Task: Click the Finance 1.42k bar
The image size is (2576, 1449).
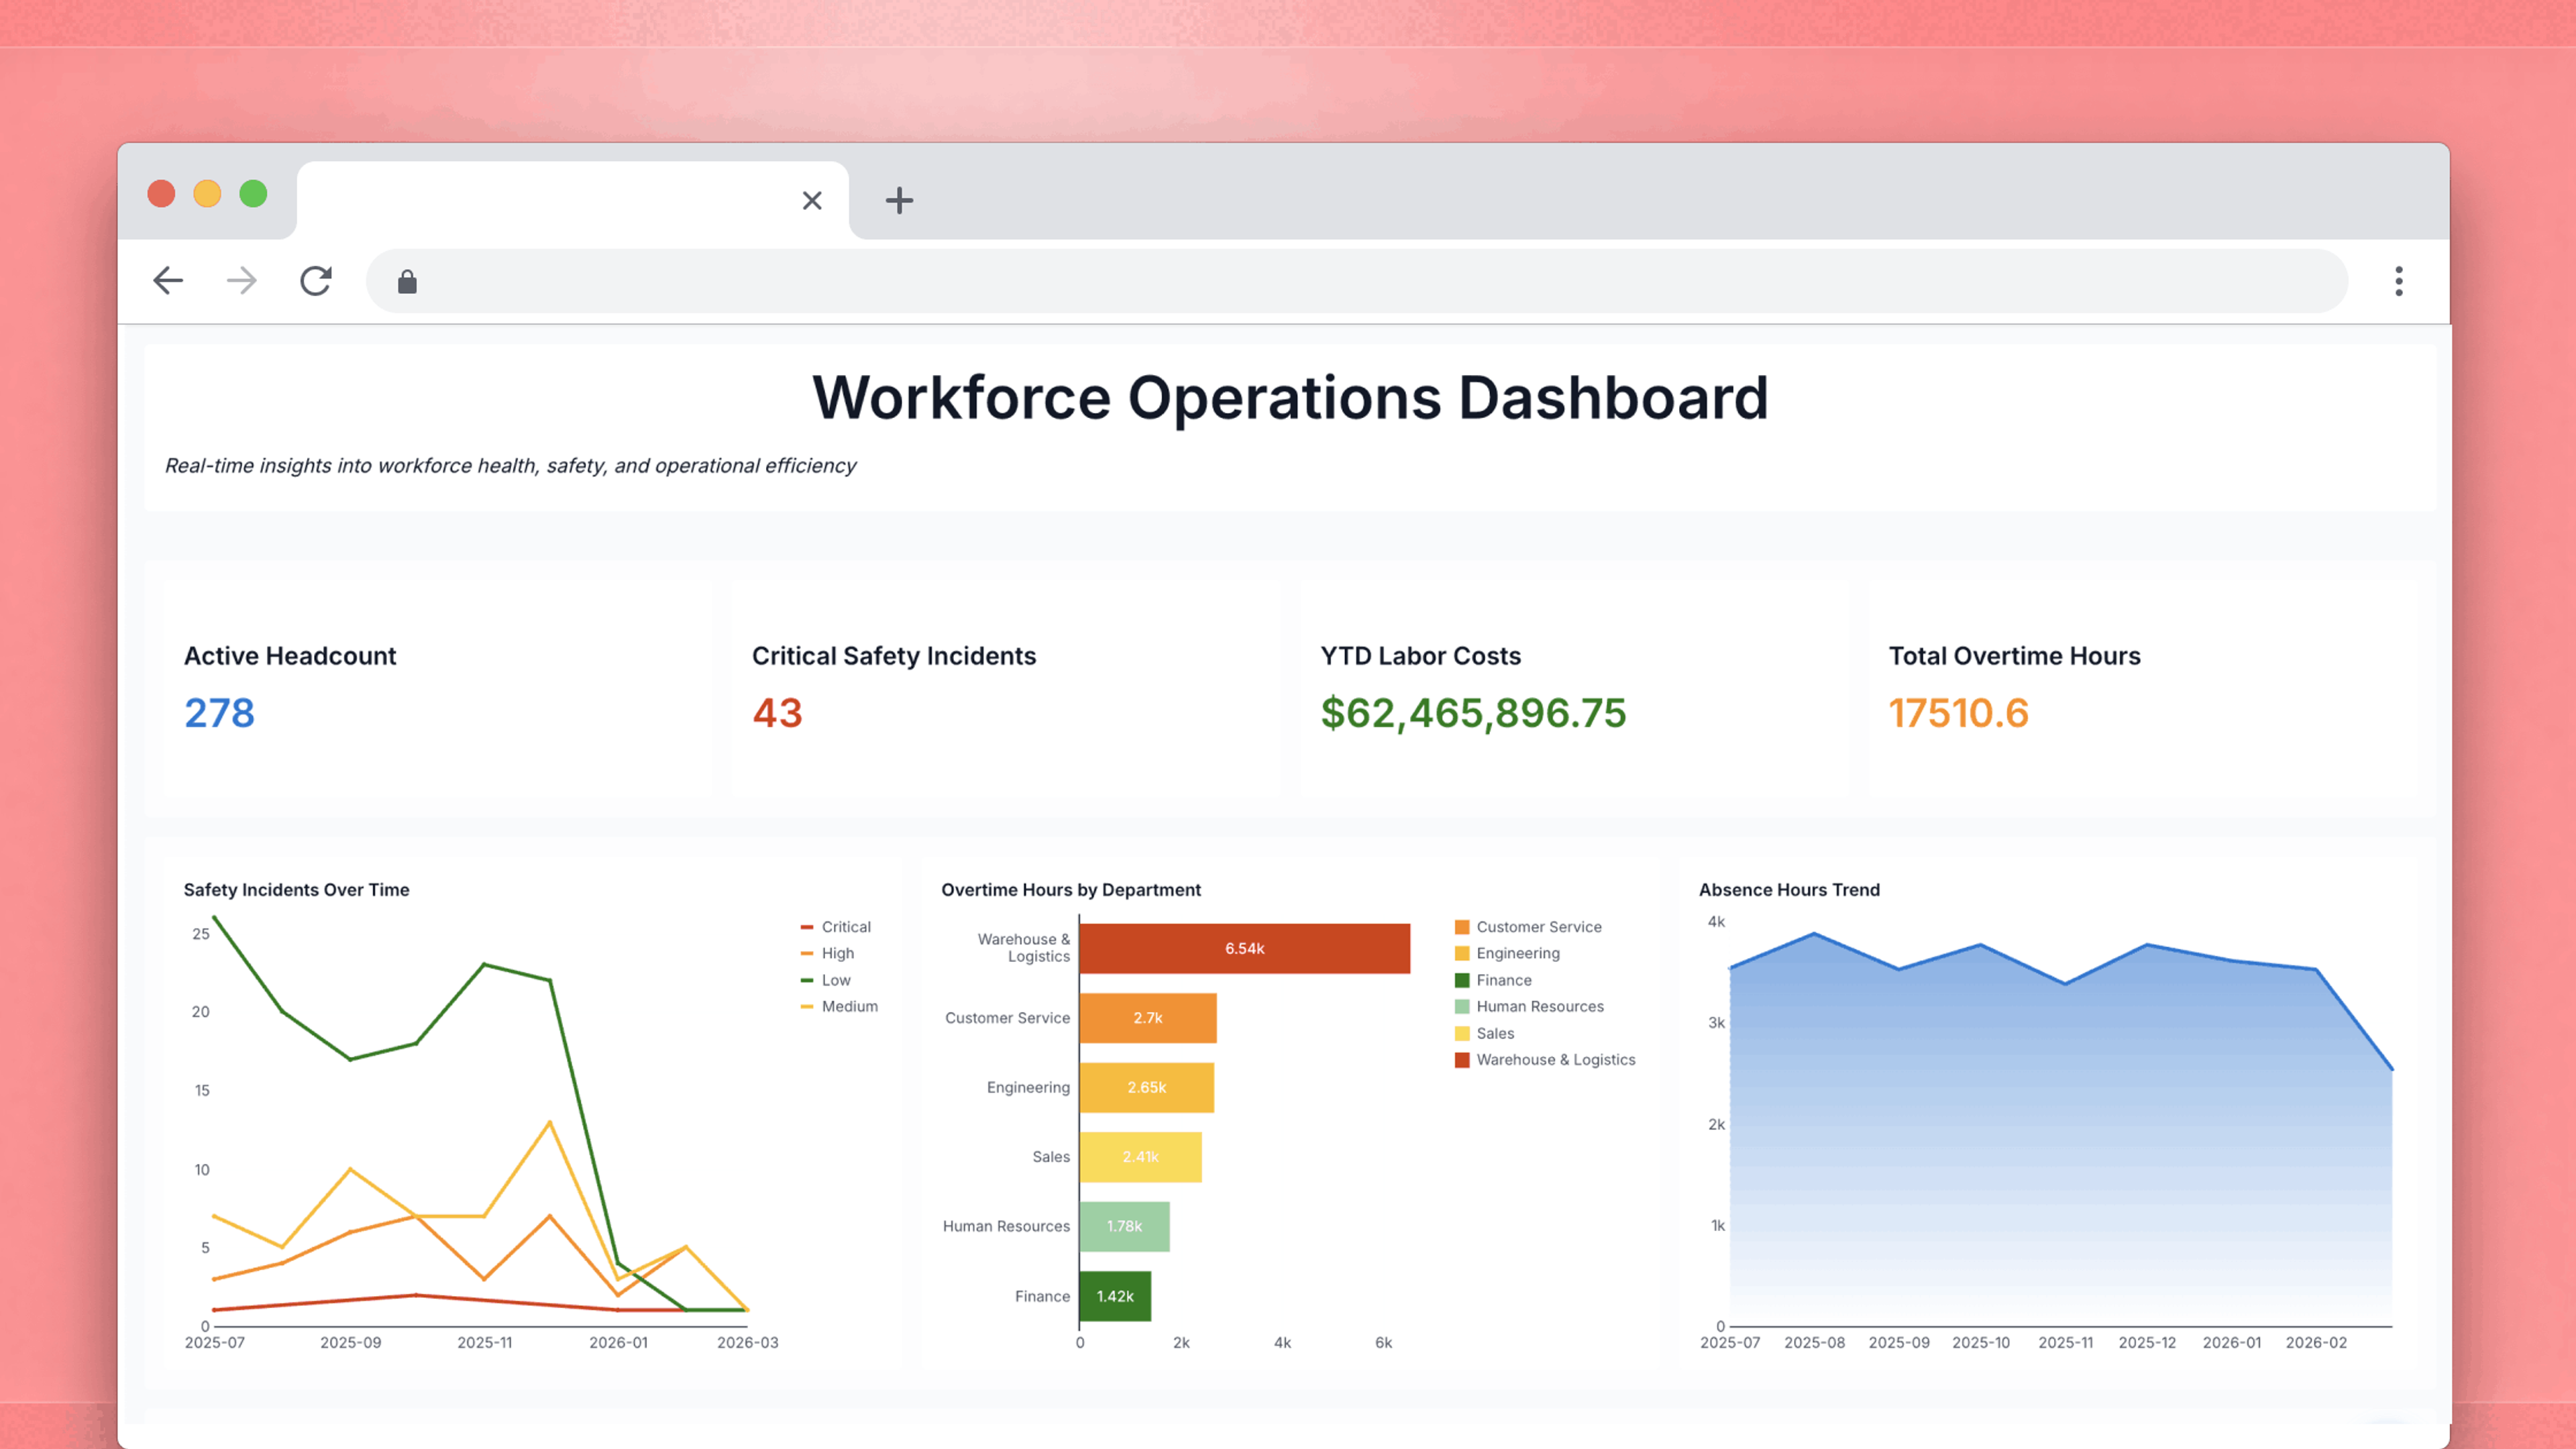Action: click(1115, 1296)
